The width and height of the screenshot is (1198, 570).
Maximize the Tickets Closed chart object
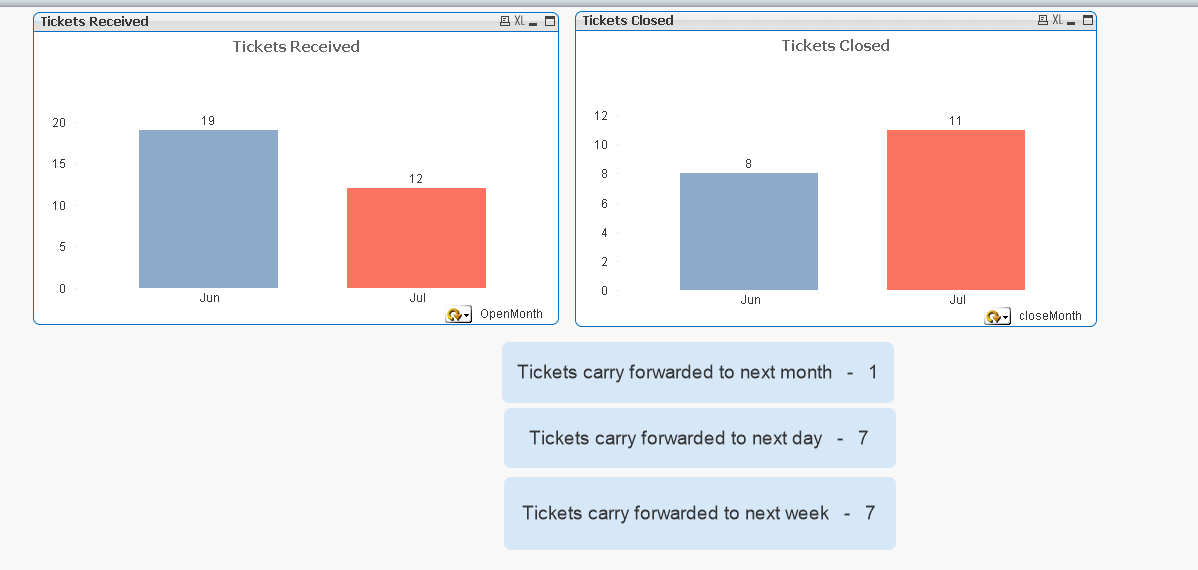tap(1087, 20)
